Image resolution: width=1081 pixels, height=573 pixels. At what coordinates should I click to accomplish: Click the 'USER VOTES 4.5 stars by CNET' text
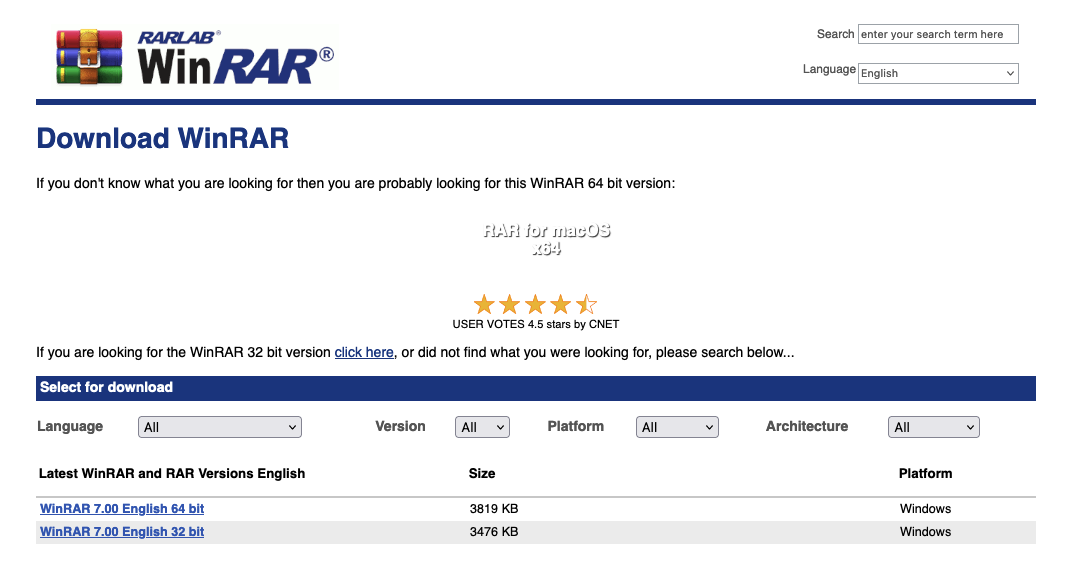click(536, 324)
